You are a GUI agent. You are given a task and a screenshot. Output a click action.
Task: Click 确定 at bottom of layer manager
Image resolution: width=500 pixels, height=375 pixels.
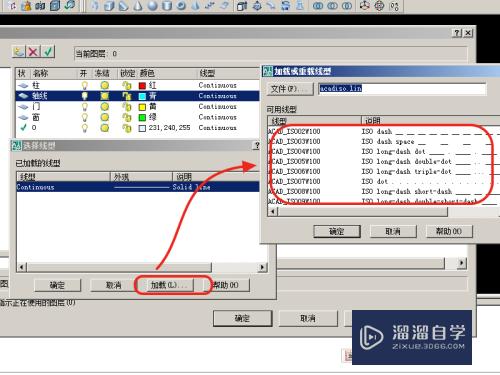(x=242, y=318)
